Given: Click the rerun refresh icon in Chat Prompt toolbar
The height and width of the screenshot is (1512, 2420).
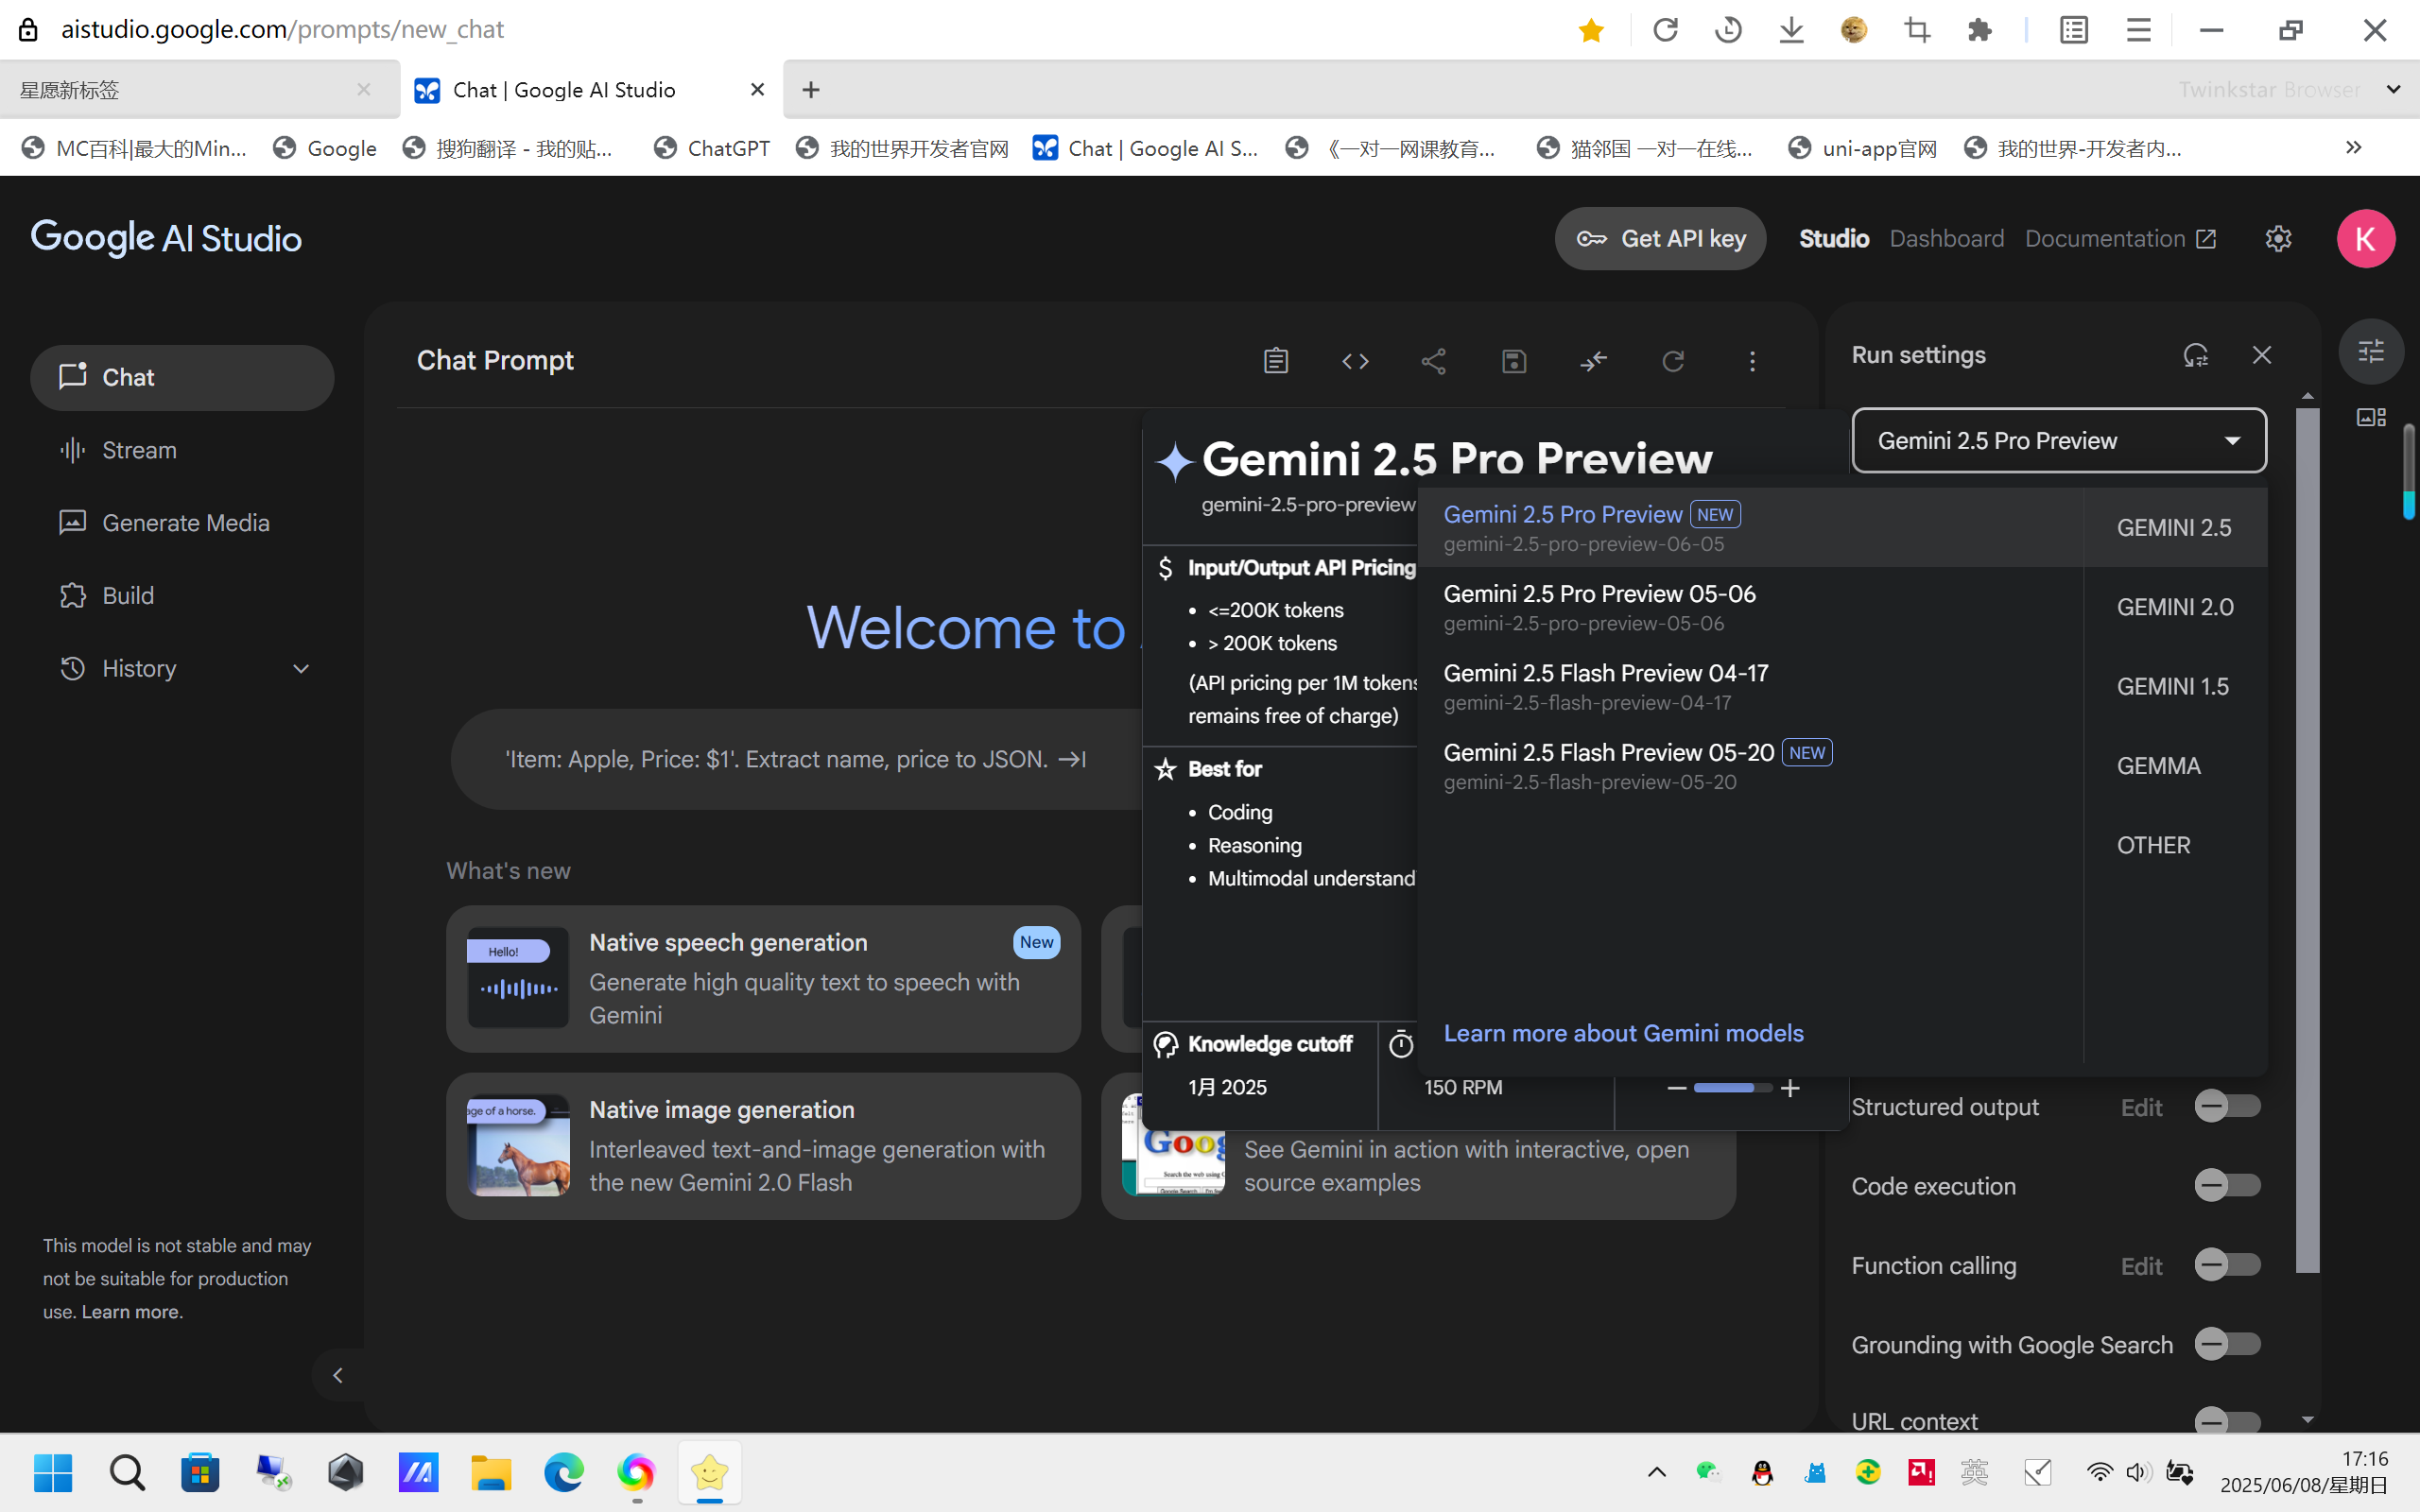Looking at the screenshot, I should 1673,361.
